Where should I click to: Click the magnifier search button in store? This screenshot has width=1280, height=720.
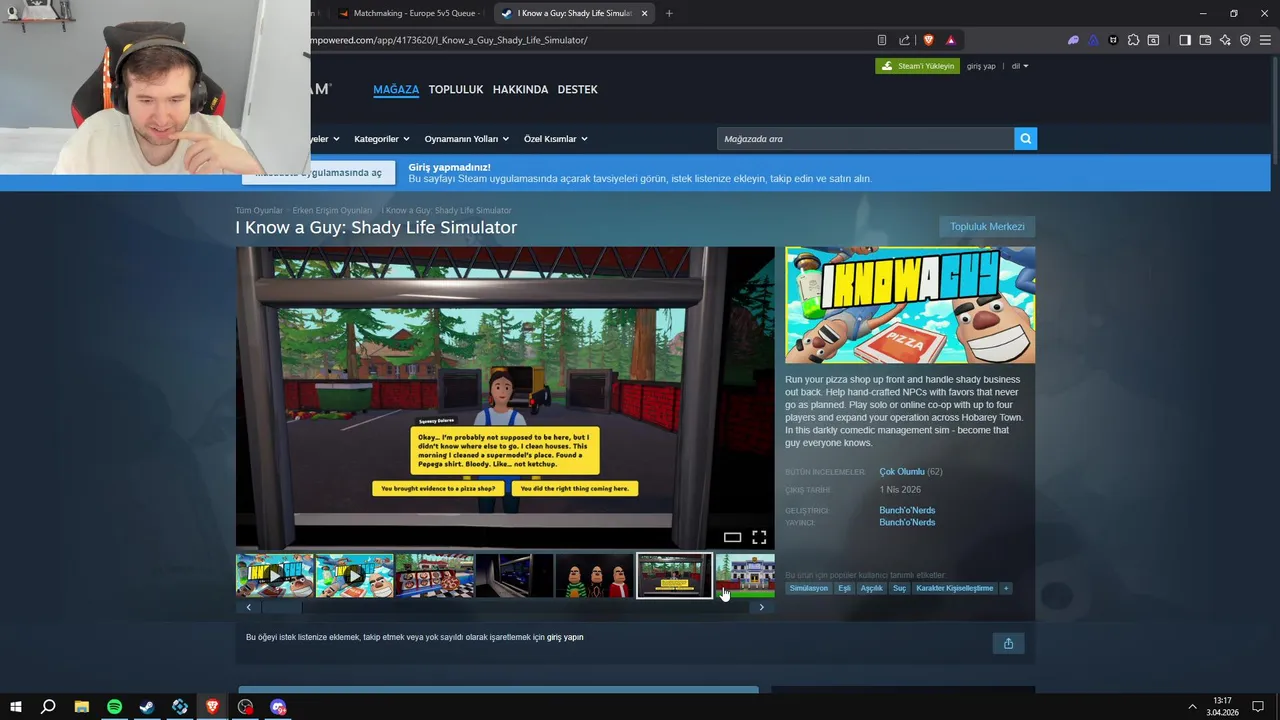click(1025, 139)
